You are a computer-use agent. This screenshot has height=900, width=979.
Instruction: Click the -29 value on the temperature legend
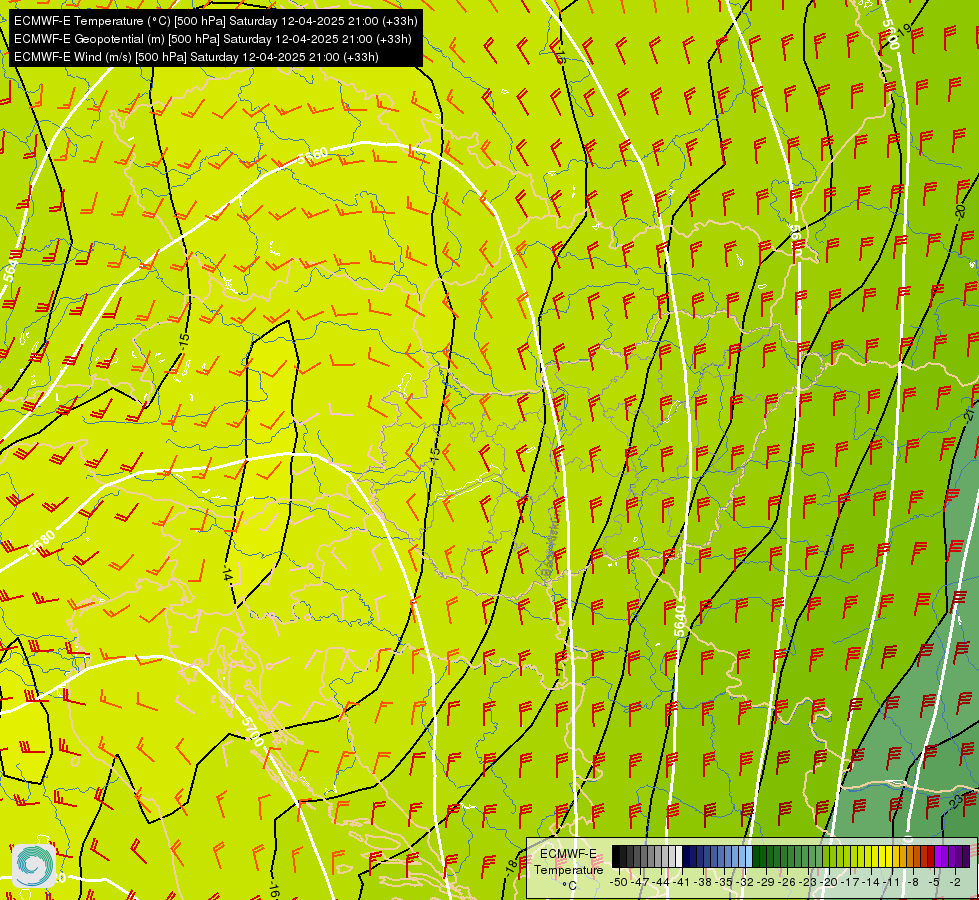click(766, 882)
